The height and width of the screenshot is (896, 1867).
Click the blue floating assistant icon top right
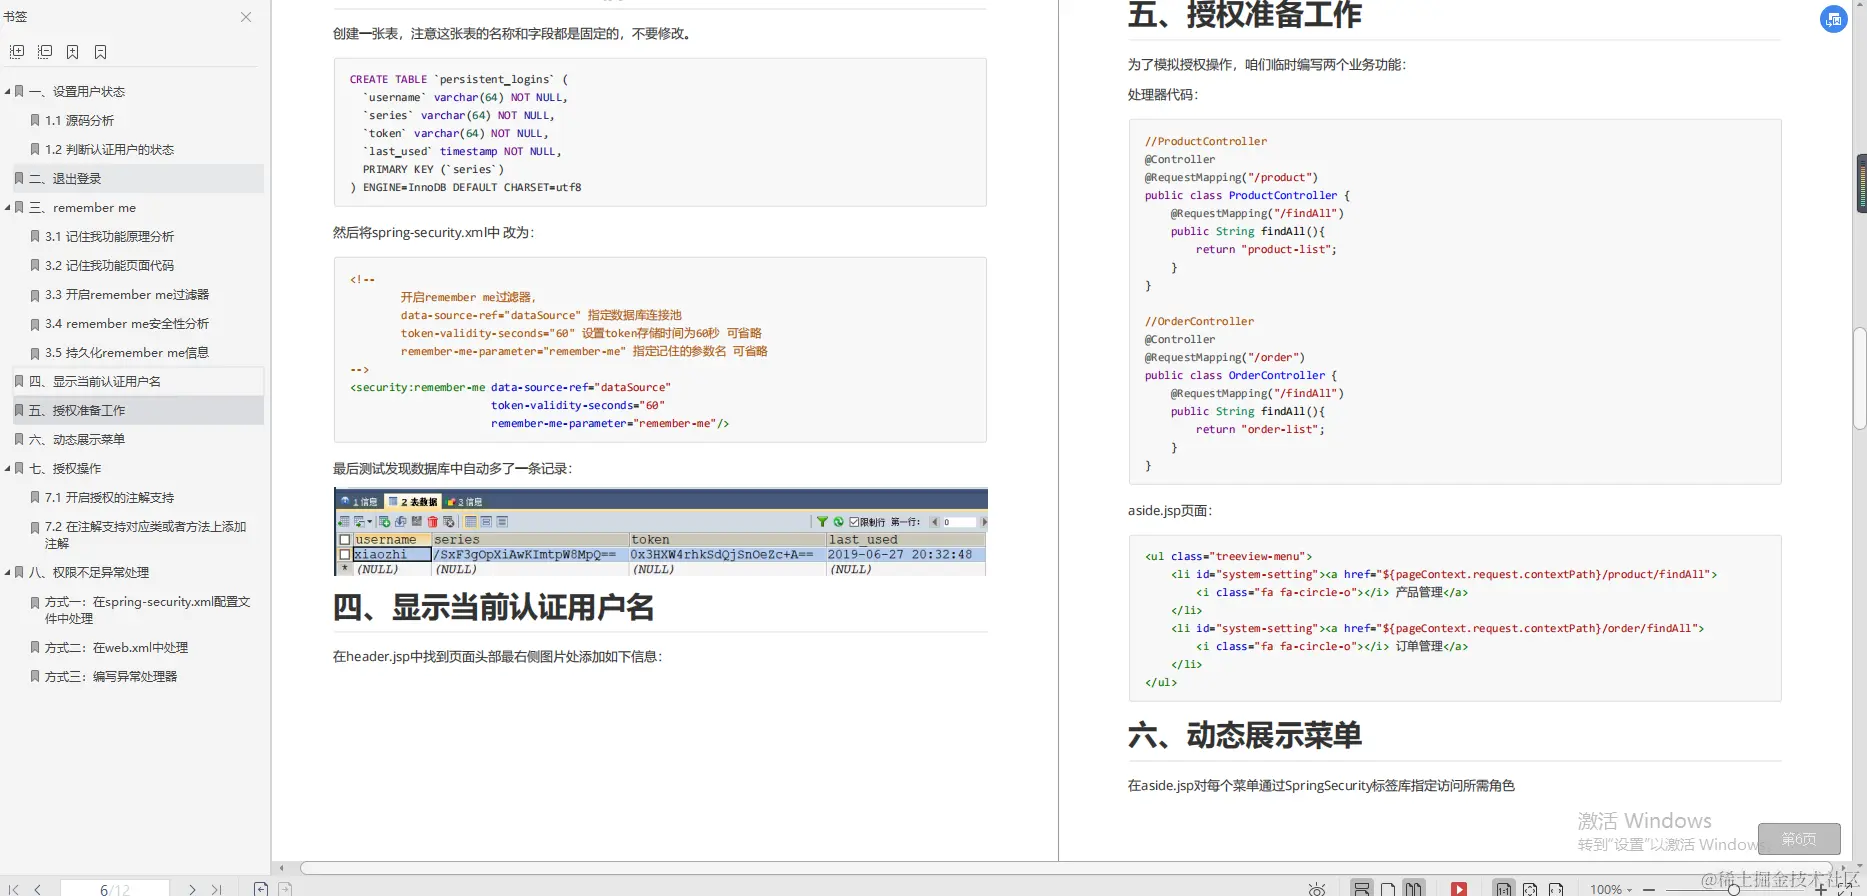tap(1833, 19)
